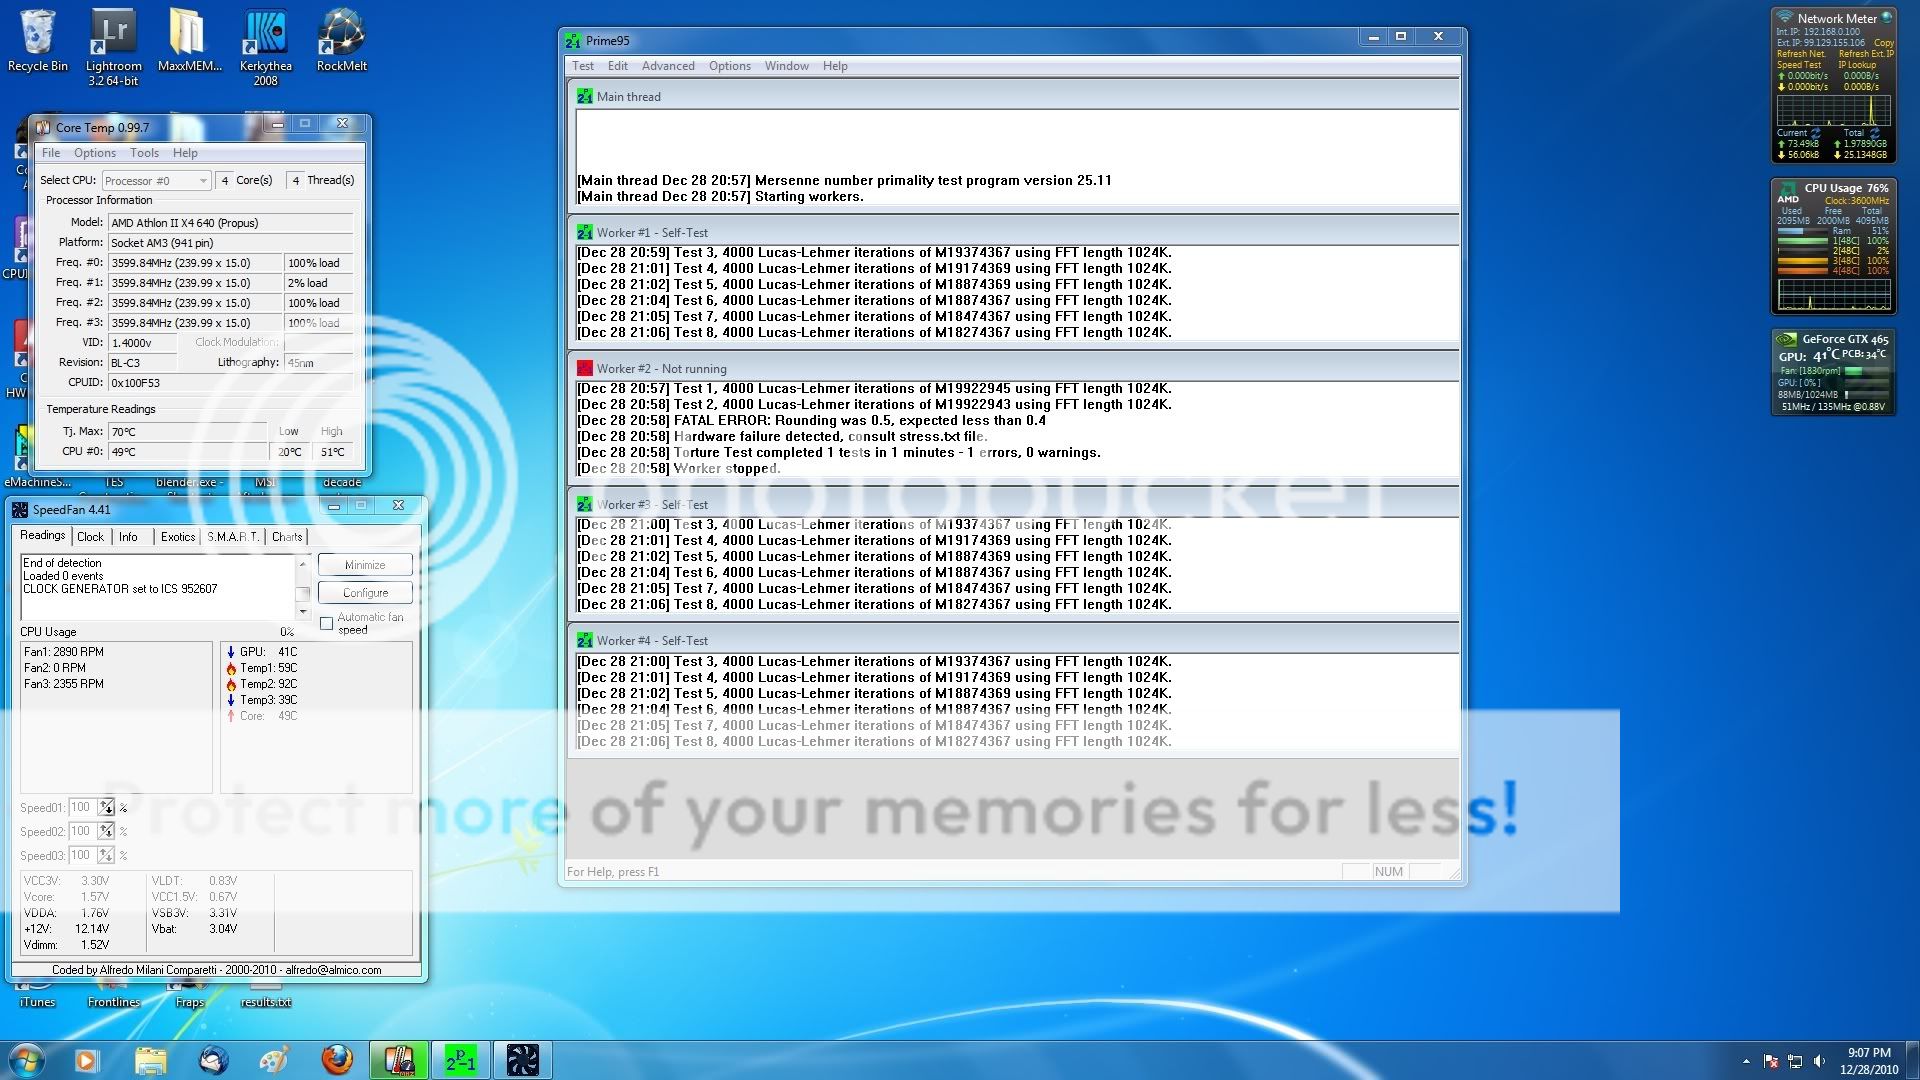Click the Minimize button in SpeedFan

[365, 565]
